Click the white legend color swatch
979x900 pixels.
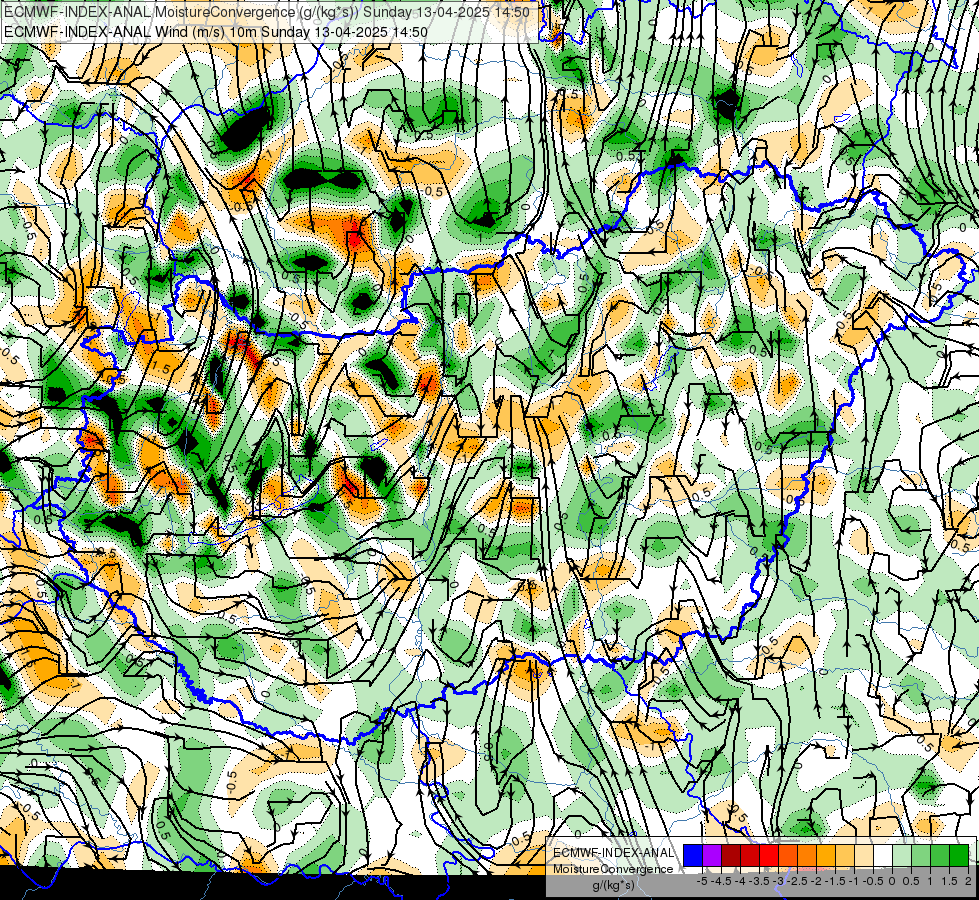point(883,855)
